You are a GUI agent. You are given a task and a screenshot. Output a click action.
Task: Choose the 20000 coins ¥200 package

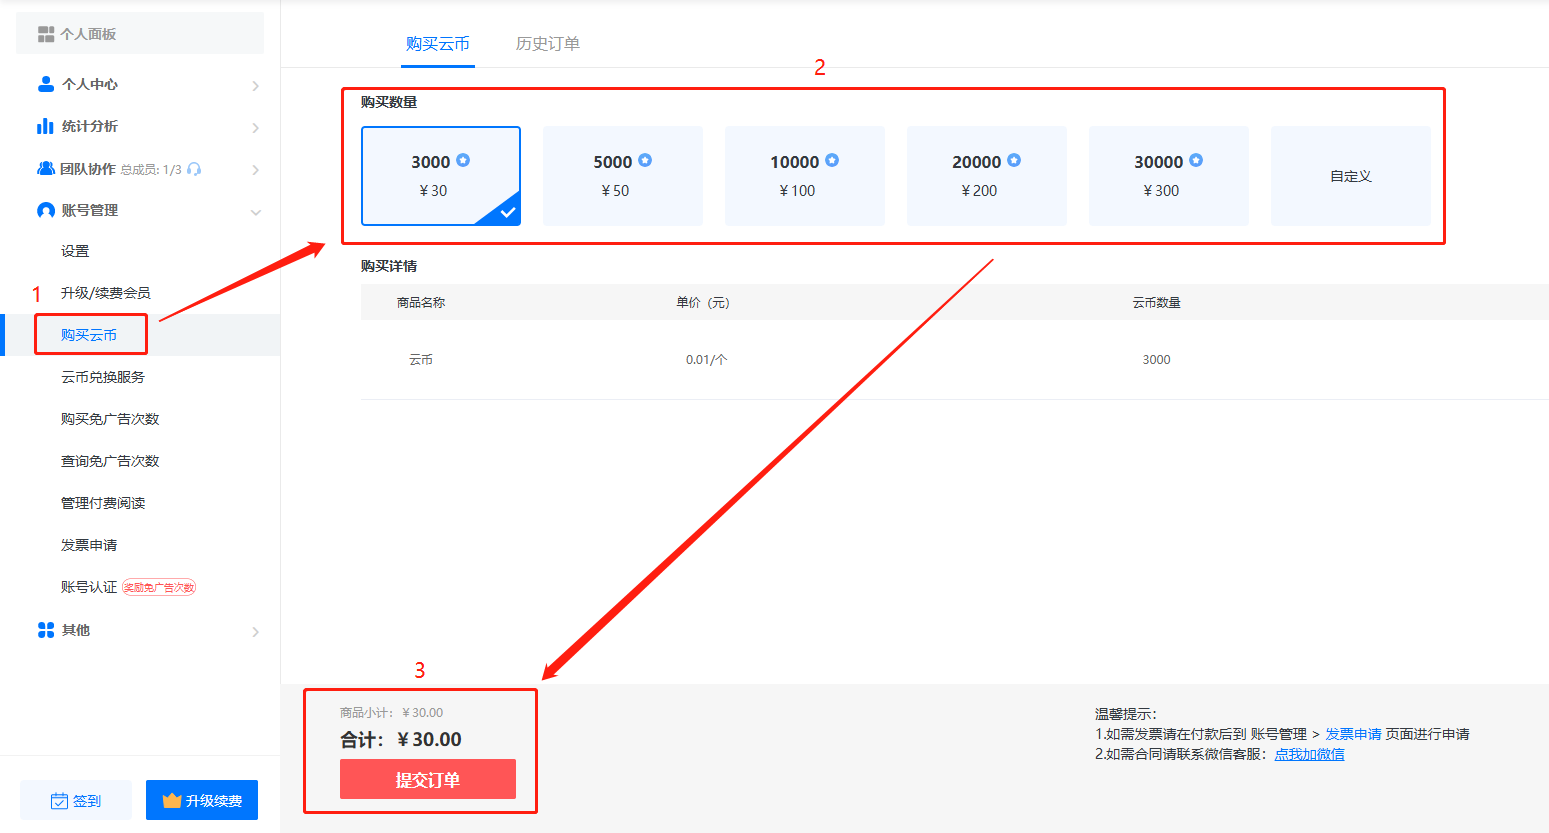point(986,175)
